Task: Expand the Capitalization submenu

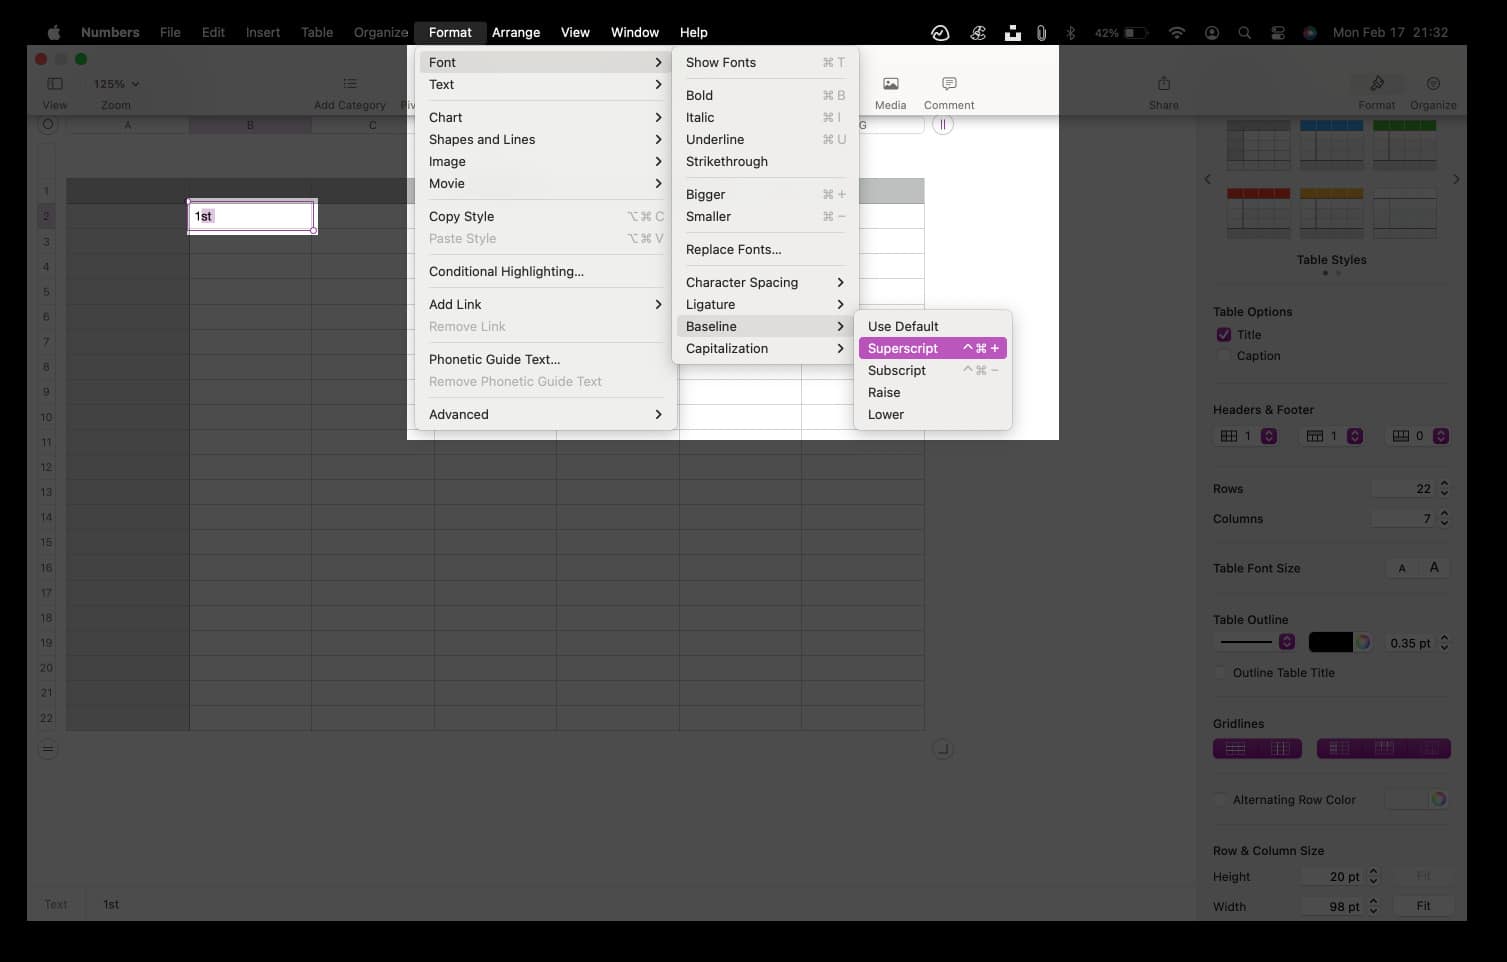Action: pos(765,348)
